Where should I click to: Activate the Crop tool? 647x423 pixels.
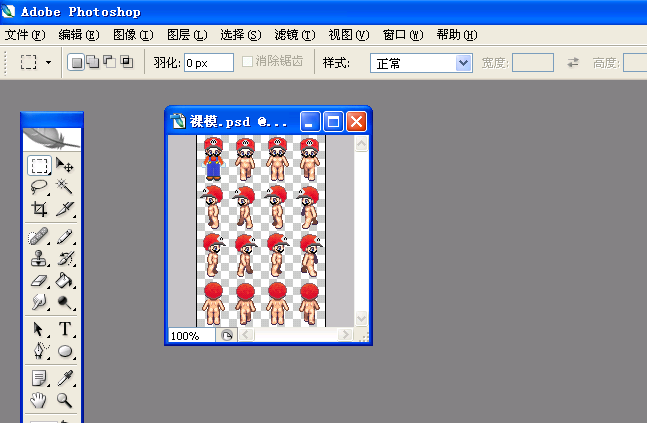tap(39, 208)
